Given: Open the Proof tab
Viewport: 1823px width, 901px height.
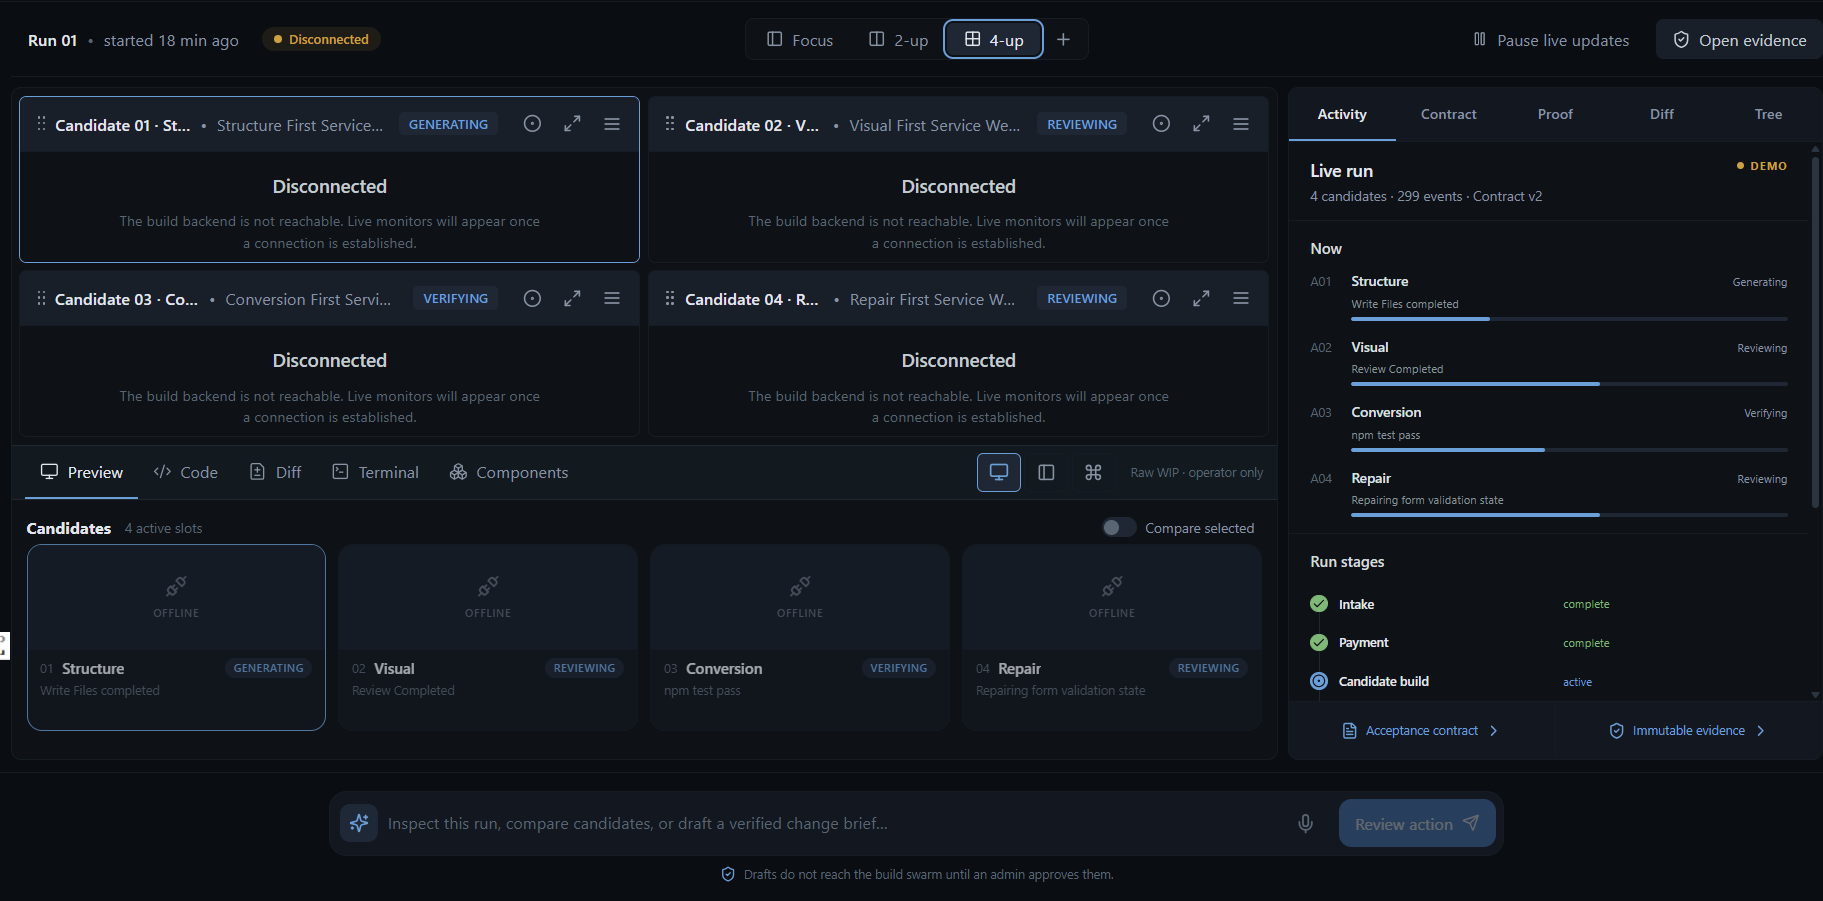Looking at the screenshot, I should [1555, 114].
